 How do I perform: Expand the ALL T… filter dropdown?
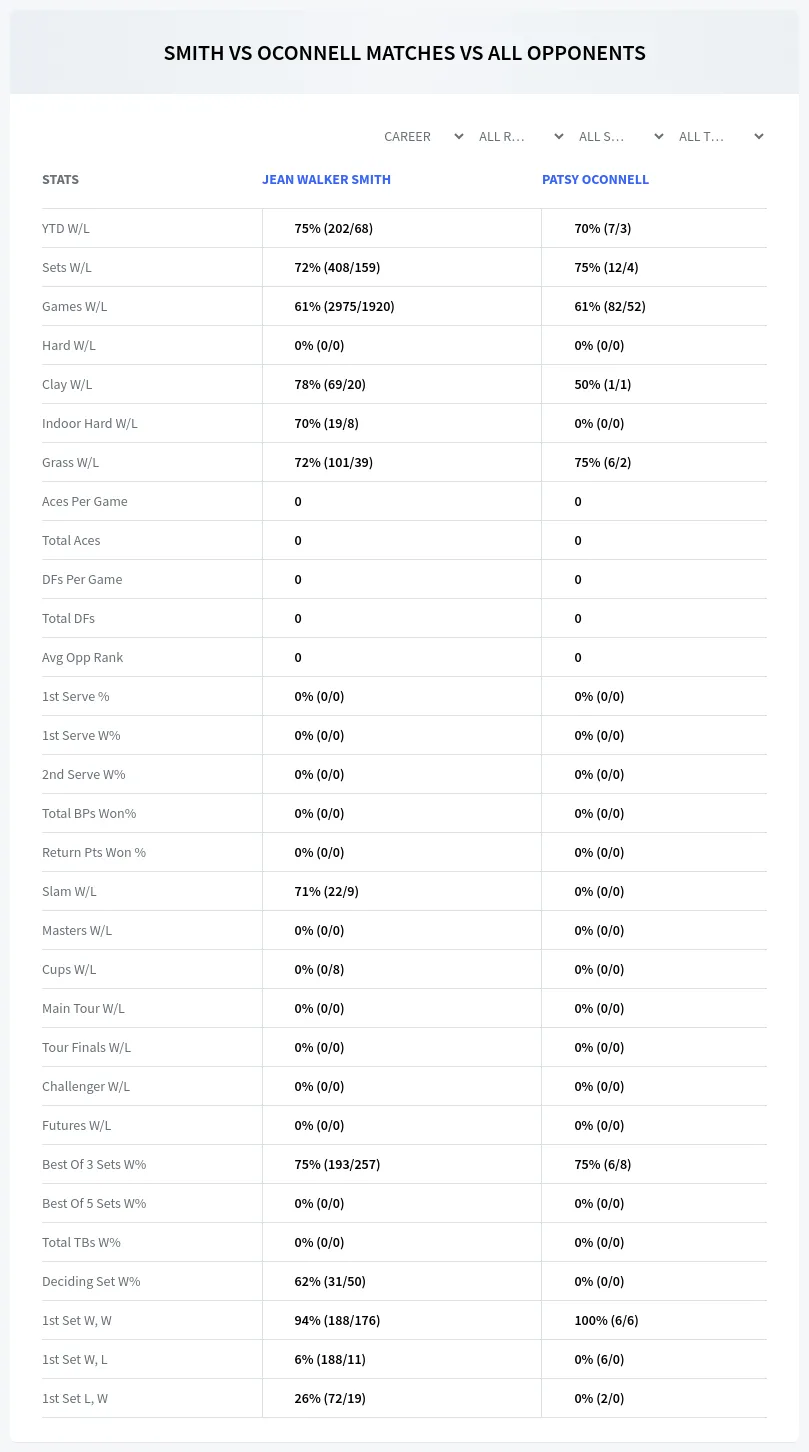720,137
